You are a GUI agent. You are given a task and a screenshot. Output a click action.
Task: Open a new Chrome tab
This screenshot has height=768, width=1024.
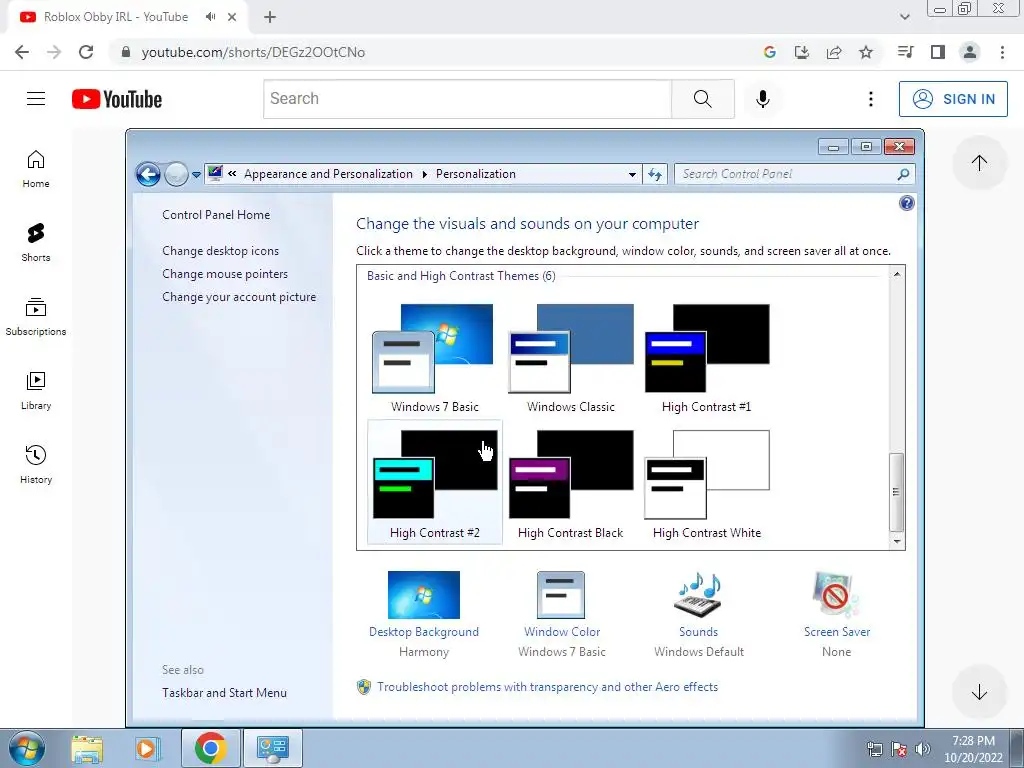[270, 17]
